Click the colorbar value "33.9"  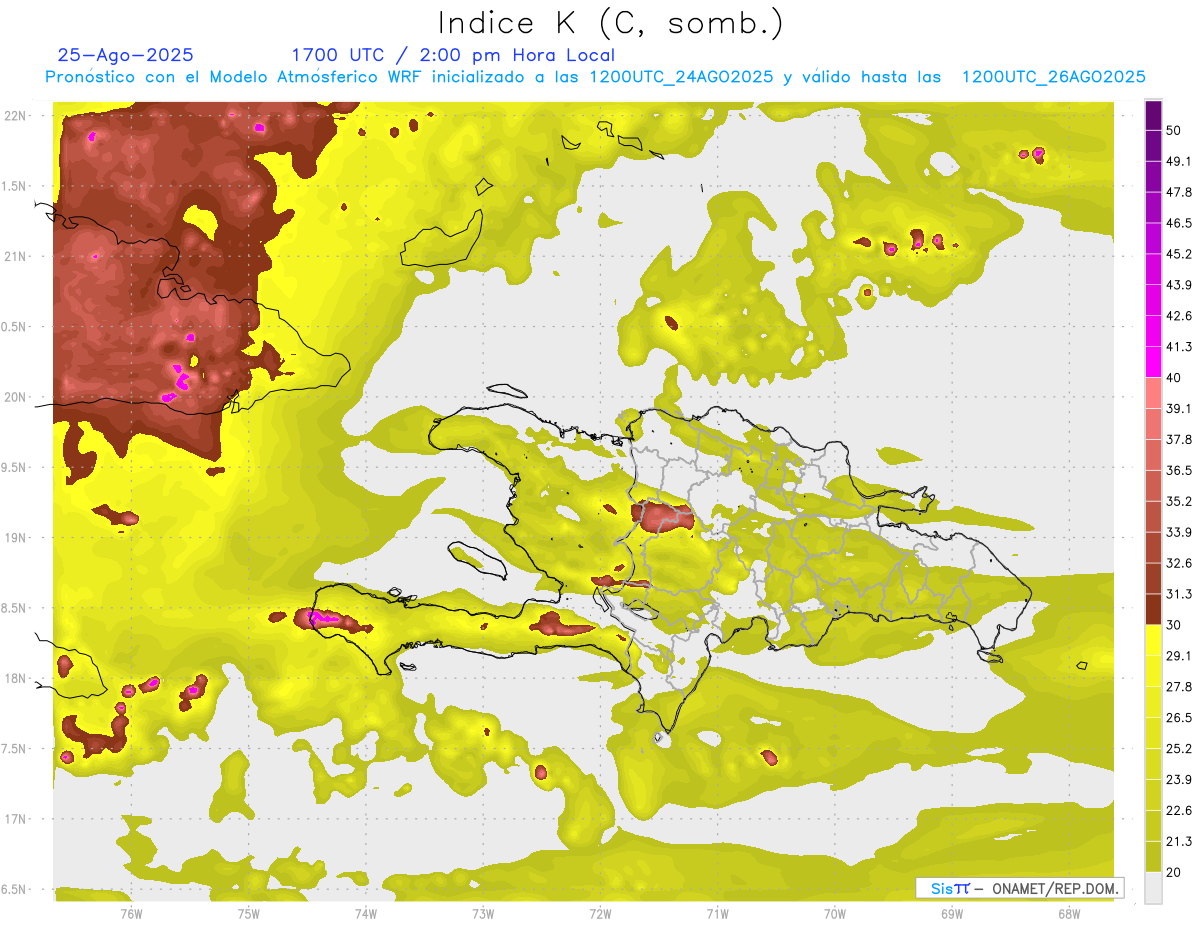click(x=1179, y=532)
